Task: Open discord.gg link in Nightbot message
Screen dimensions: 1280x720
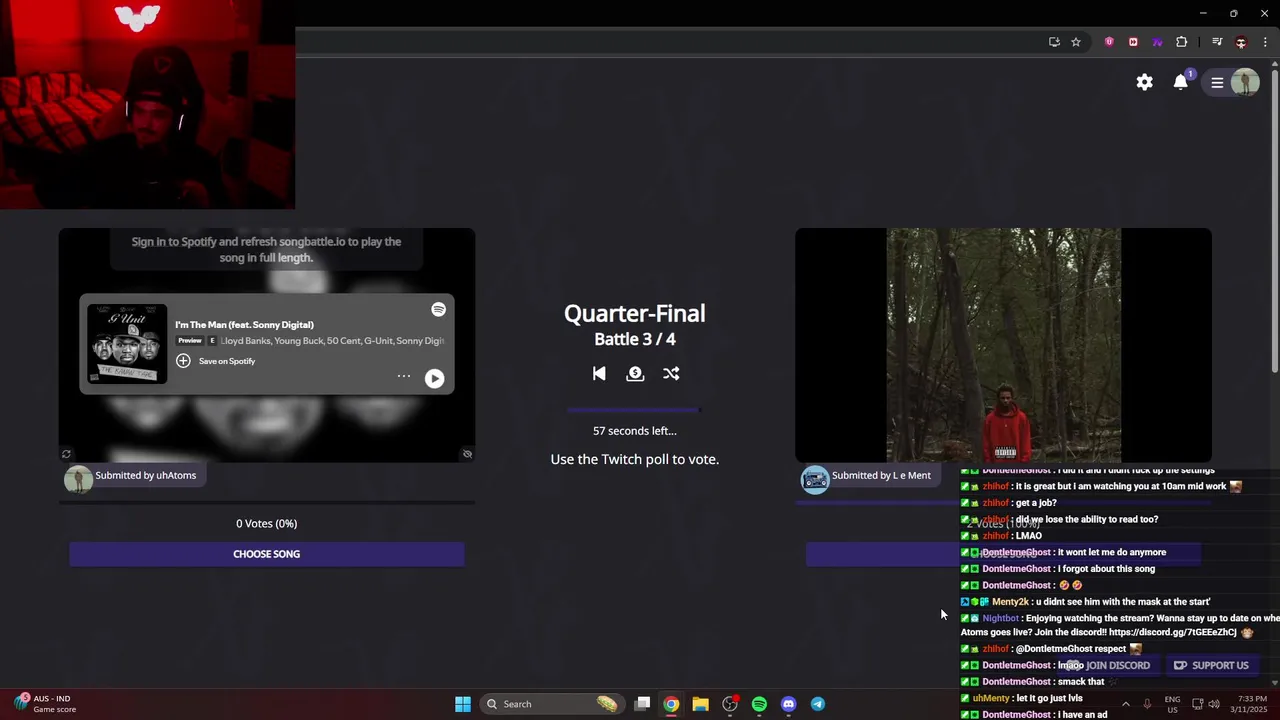Action: 1173,632
